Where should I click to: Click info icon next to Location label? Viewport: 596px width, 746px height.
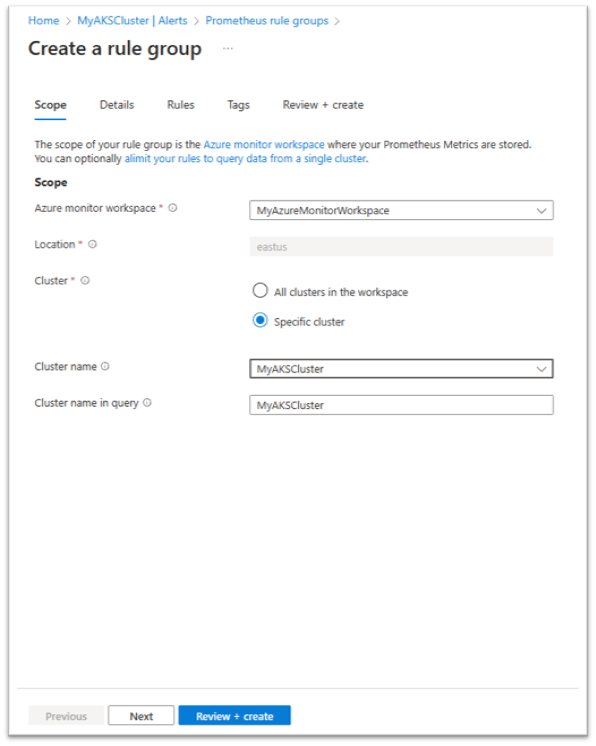coord(92,244)
